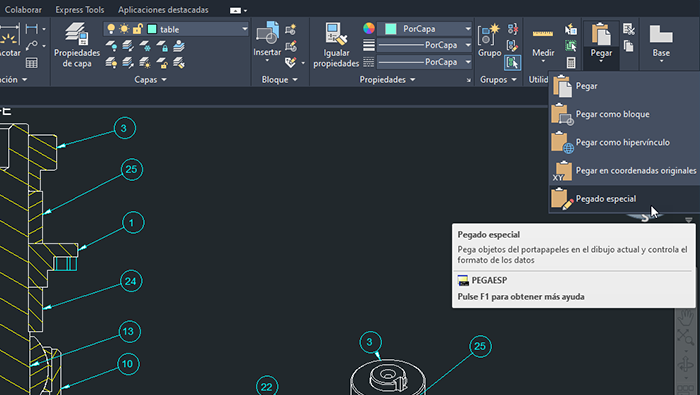Open Aplicaciones destacadas tab
The height and width of the screenshot is (395, 700).
[x=163, y=9]
